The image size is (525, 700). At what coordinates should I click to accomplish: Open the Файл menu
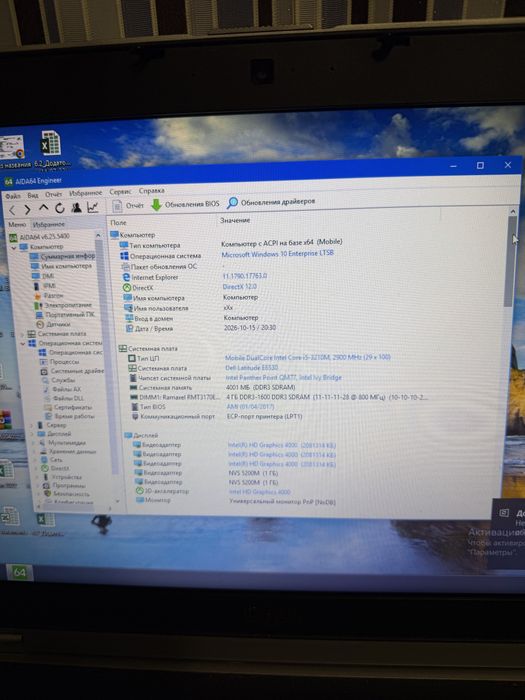click(x=13, y=196)
